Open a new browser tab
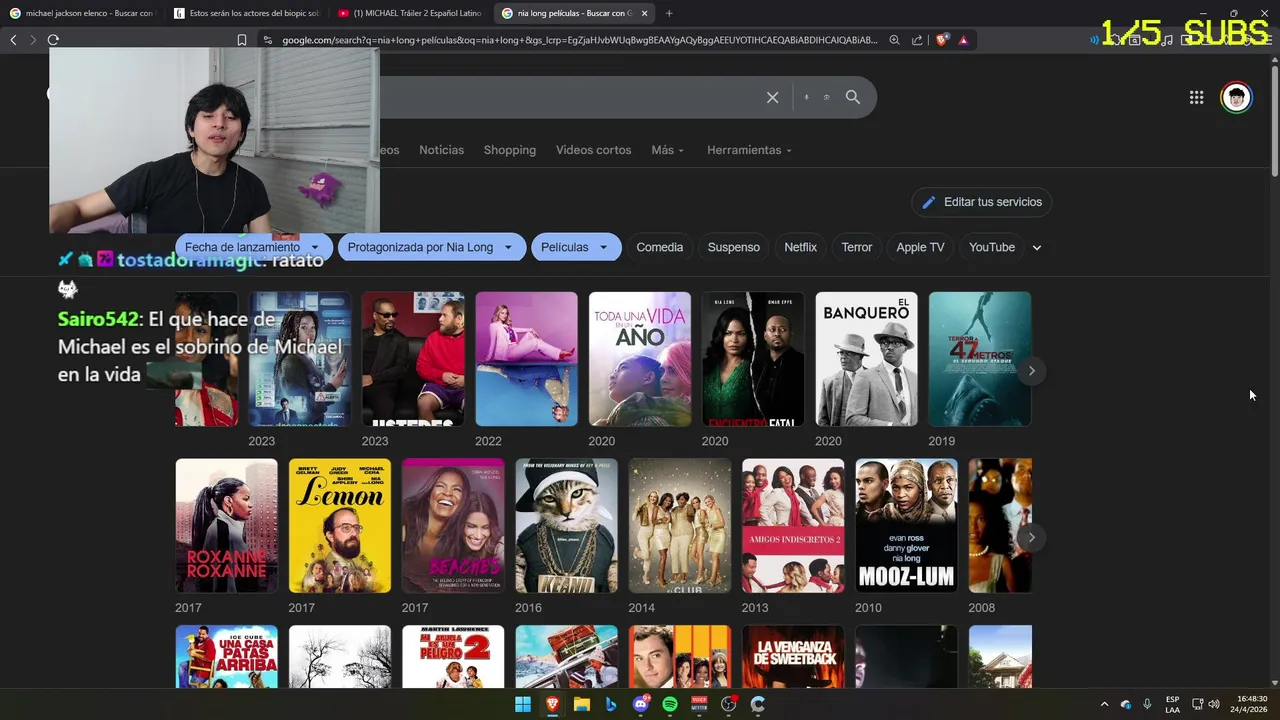1280x720 pixels. (669, 13)
